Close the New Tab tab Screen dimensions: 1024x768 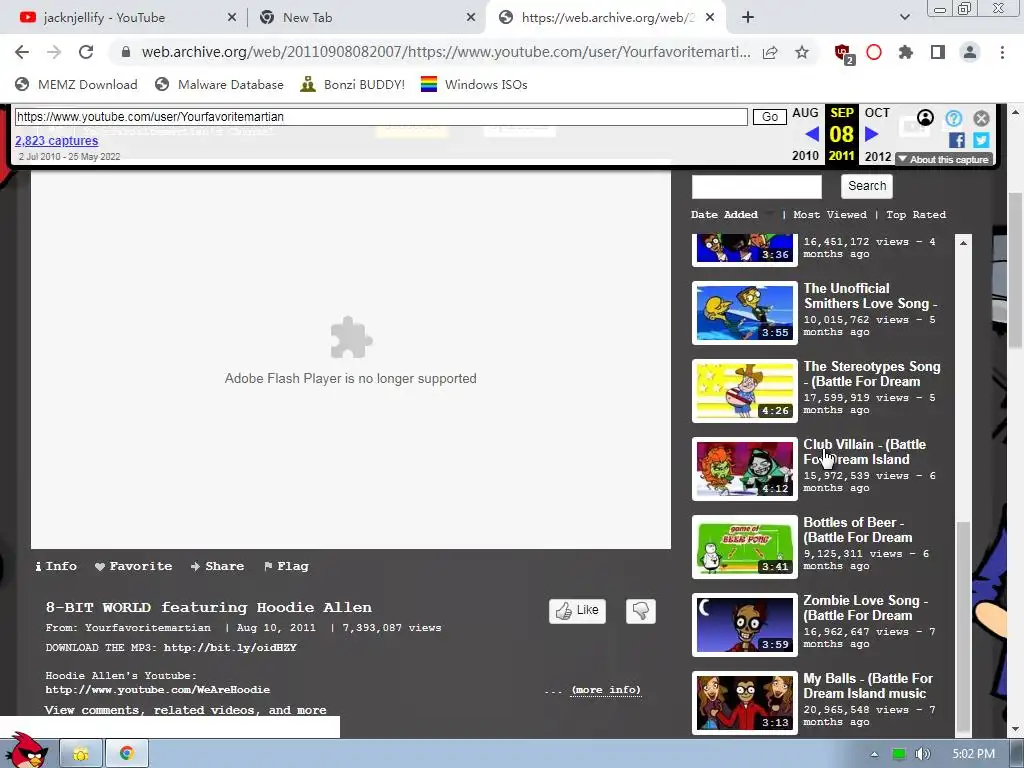click(x=471, y=18)
